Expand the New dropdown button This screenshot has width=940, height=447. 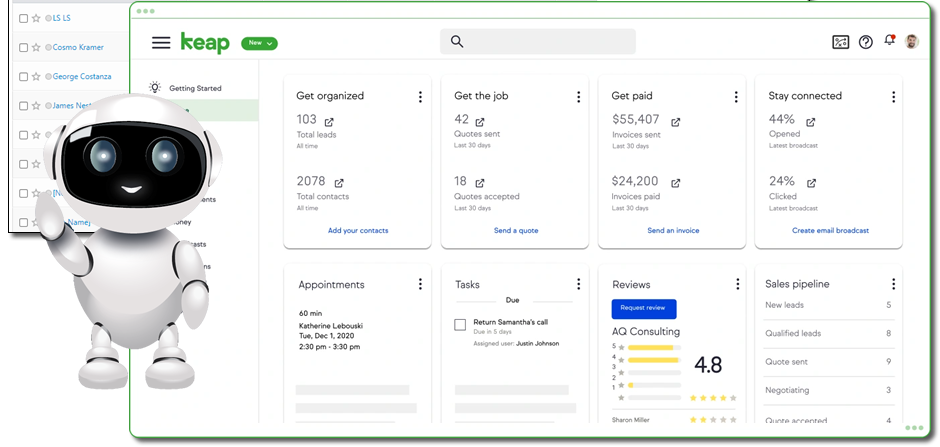point(259,43)
